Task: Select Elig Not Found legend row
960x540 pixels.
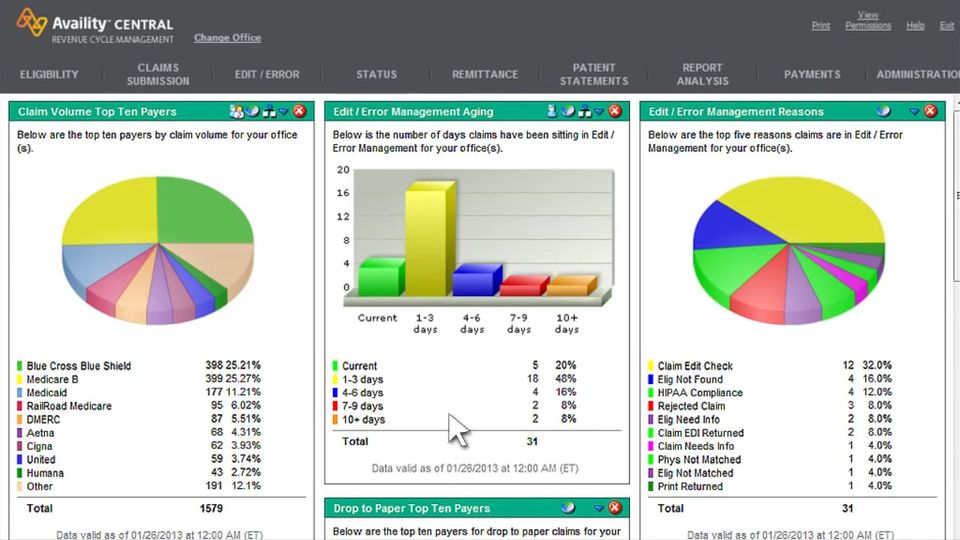Action: click(x=770, y=379)
